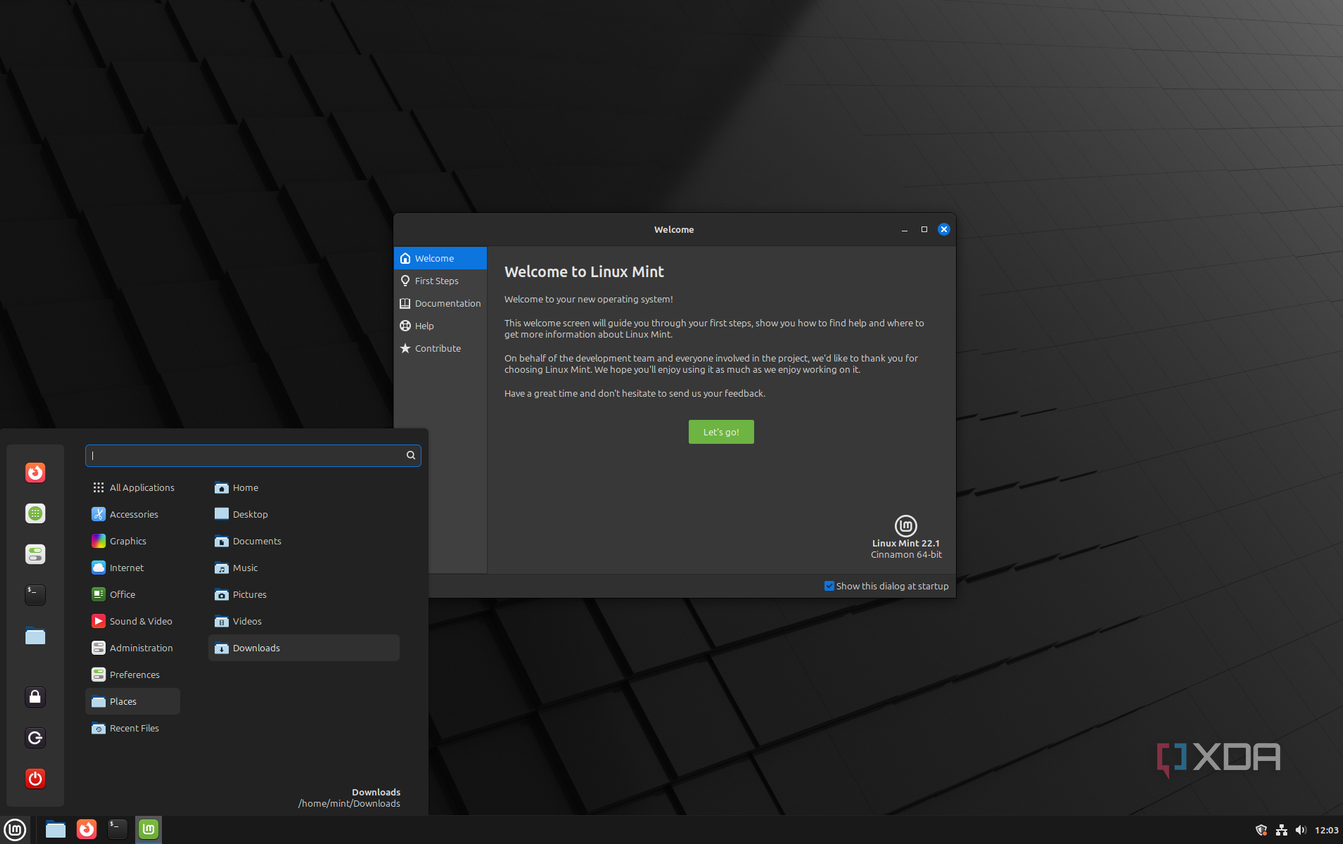
Task: Select the Office category
Action: click(133, 594)
